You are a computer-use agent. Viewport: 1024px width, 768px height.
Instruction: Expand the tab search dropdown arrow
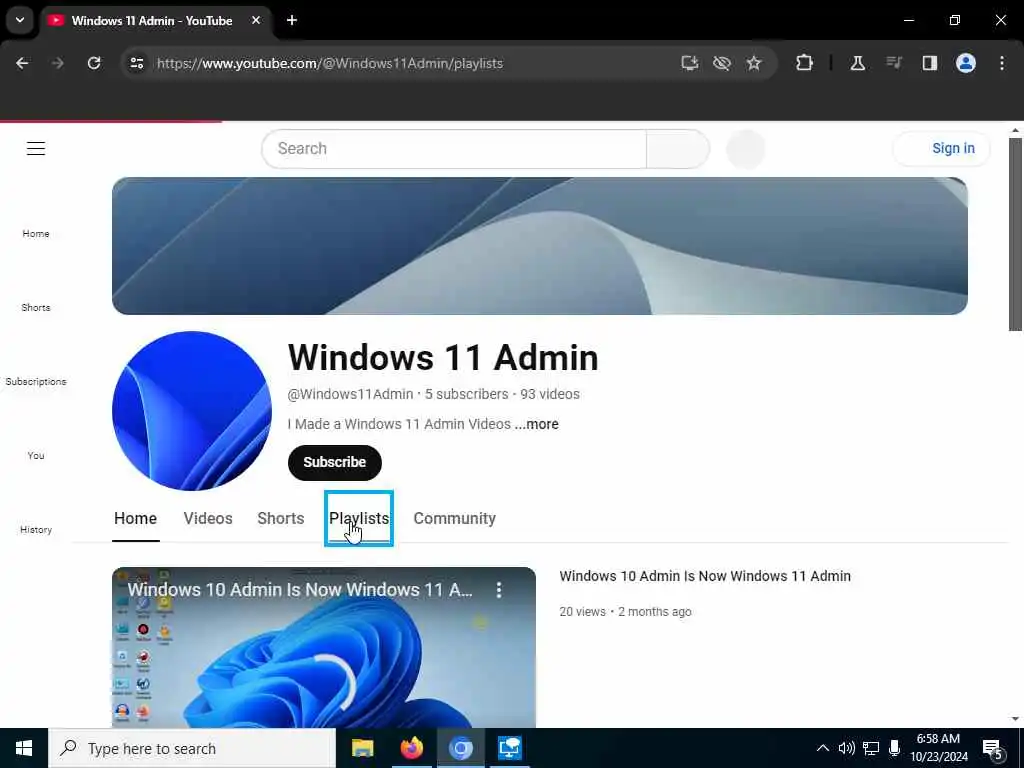pyautogui.click(x=20, y=20)
